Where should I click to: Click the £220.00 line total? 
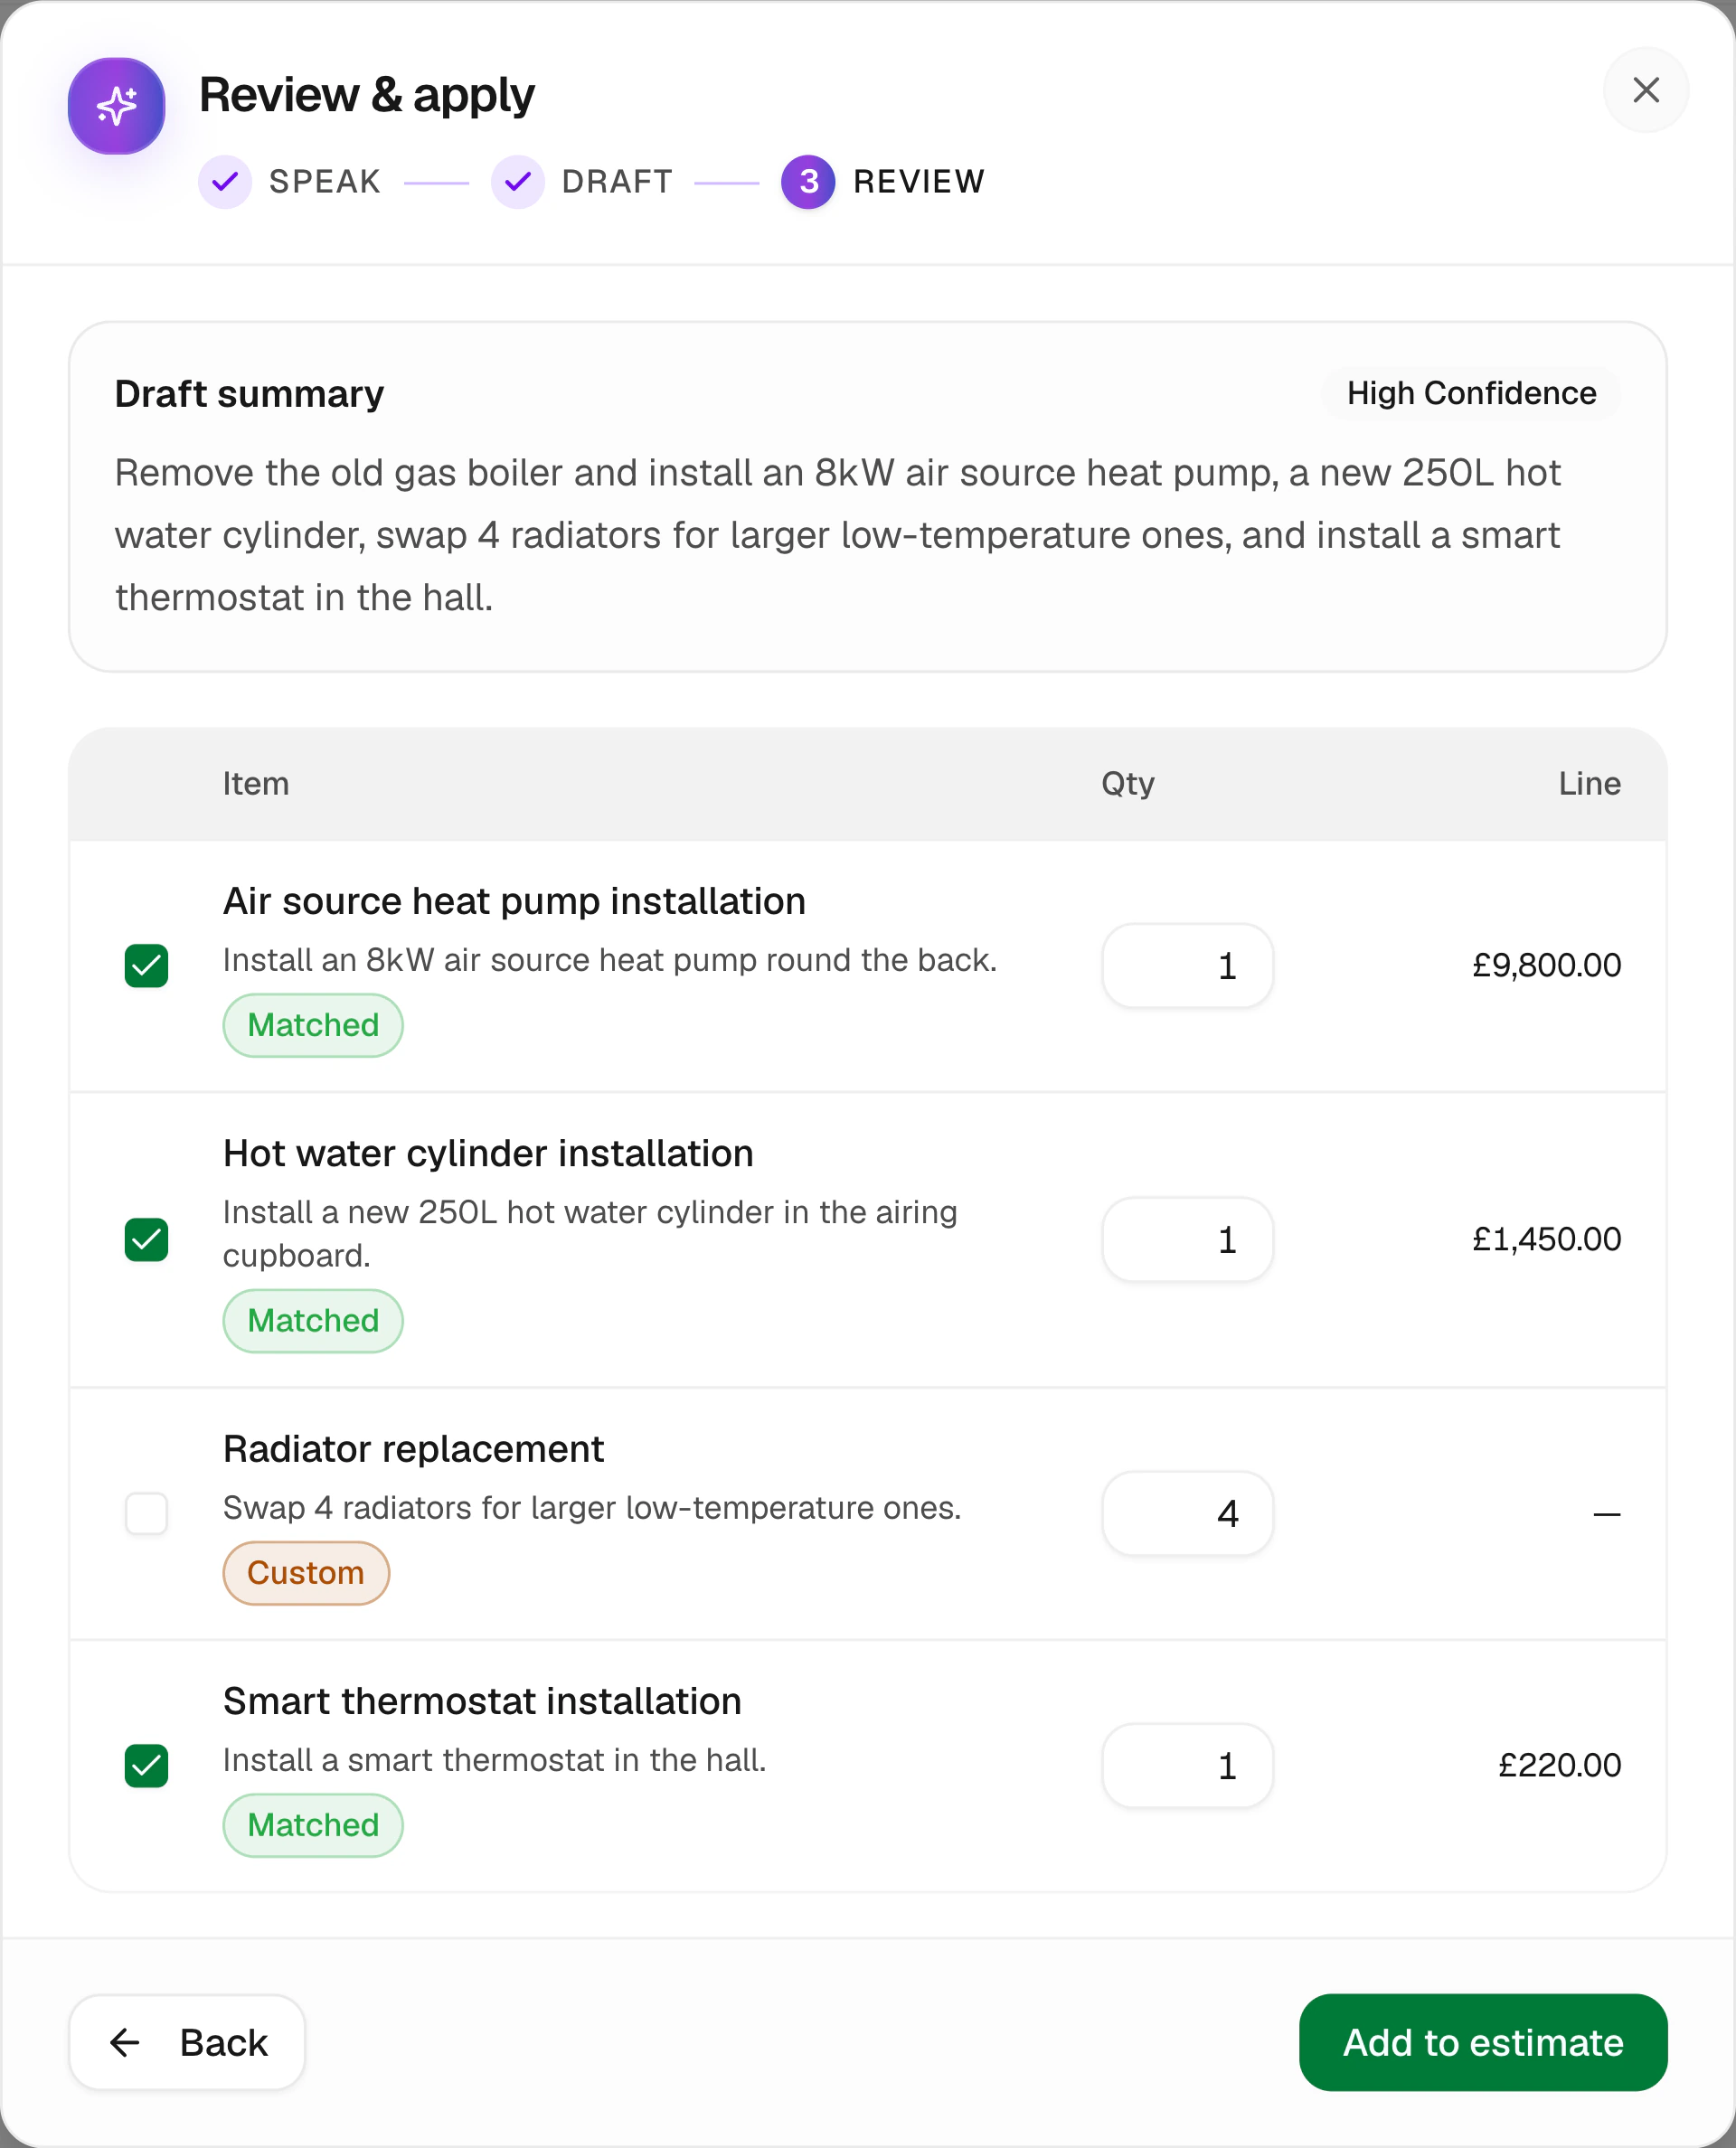[x=1559, y=1765]
